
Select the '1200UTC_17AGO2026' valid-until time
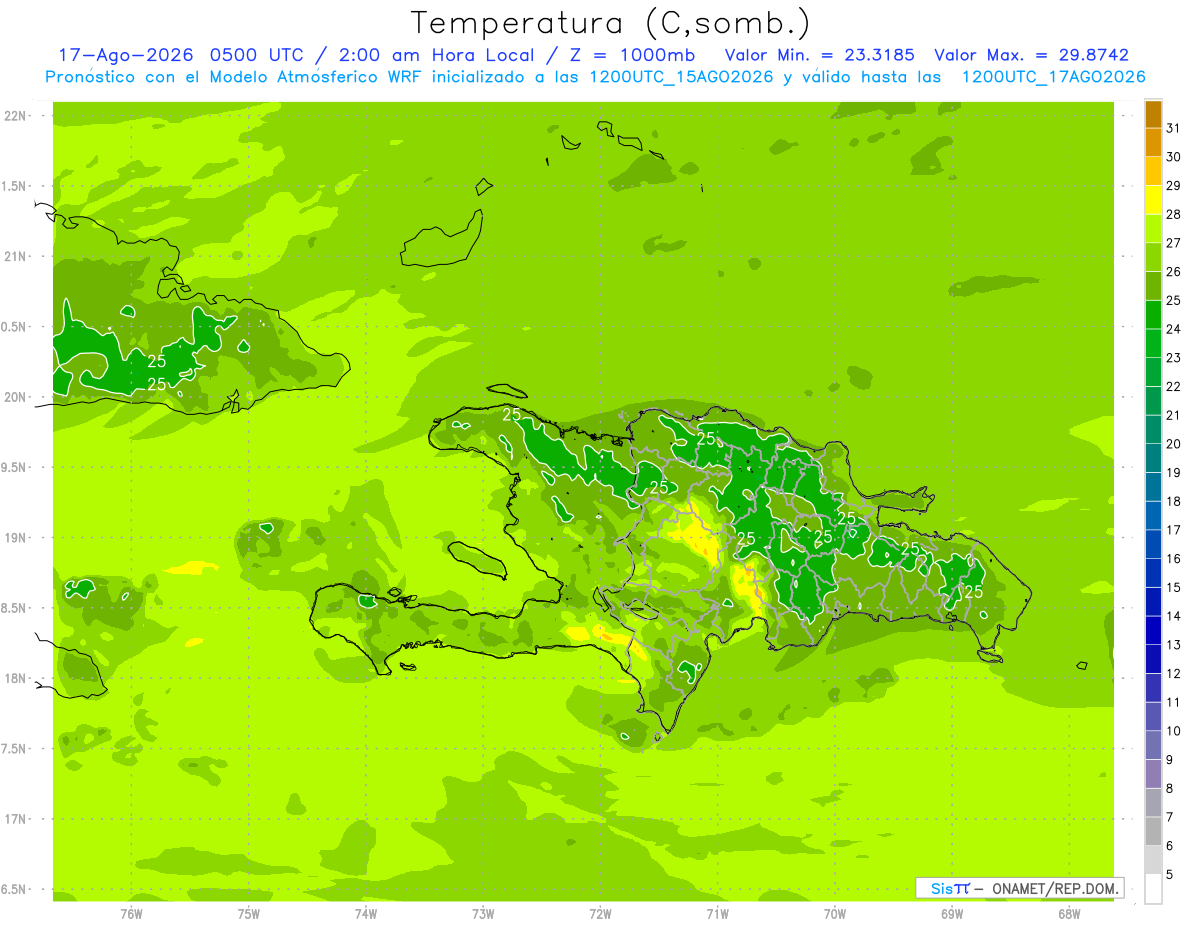tap(1053, 77)
